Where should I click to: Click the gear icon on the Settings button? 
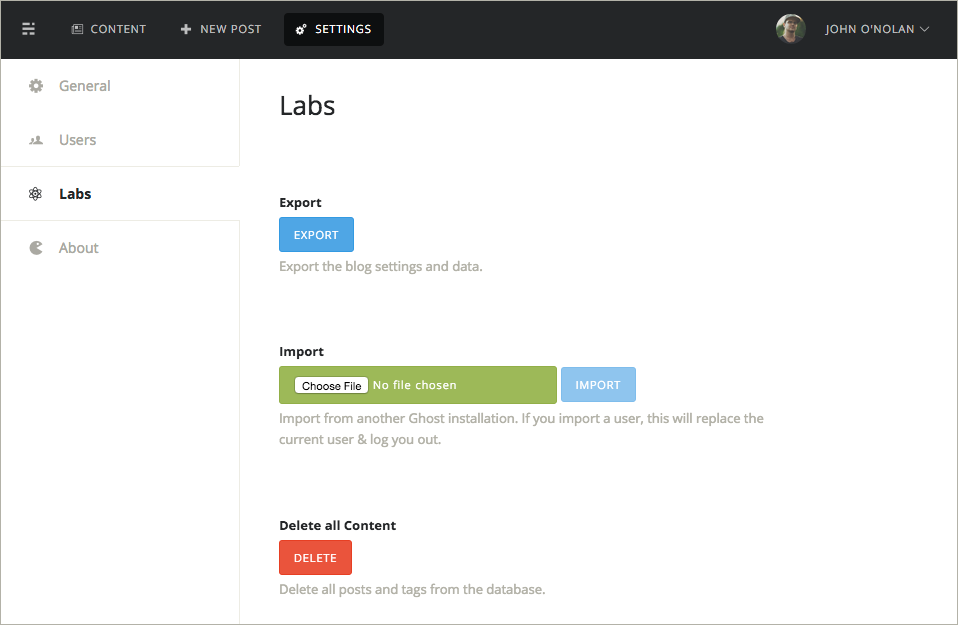(301, 29)
